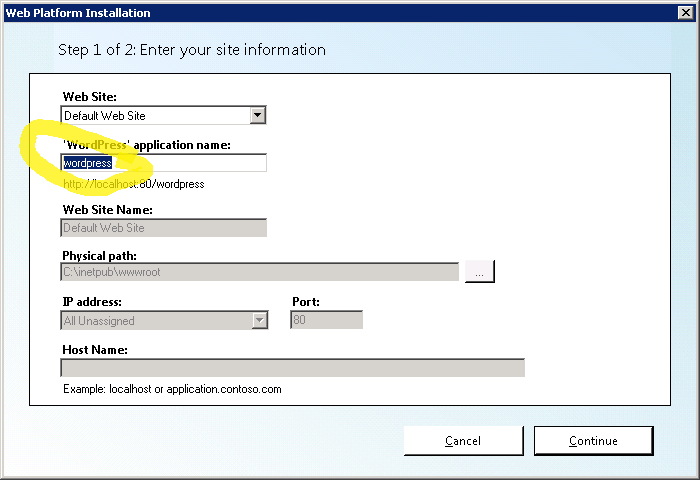700x480 pixels.
Task: Click the 'WordPress' application name label
Action: (147, 145)
